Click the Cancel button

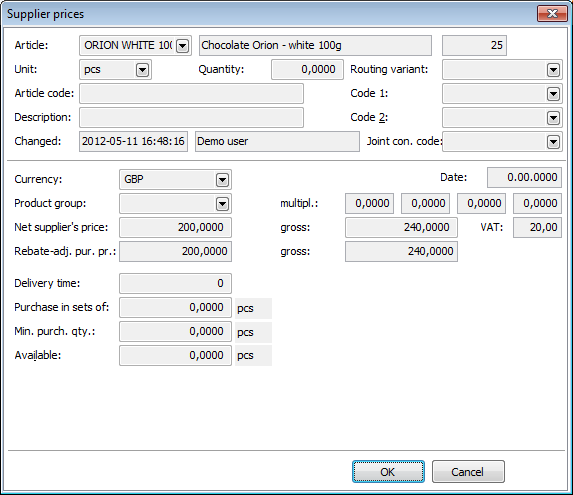(468, 472)
